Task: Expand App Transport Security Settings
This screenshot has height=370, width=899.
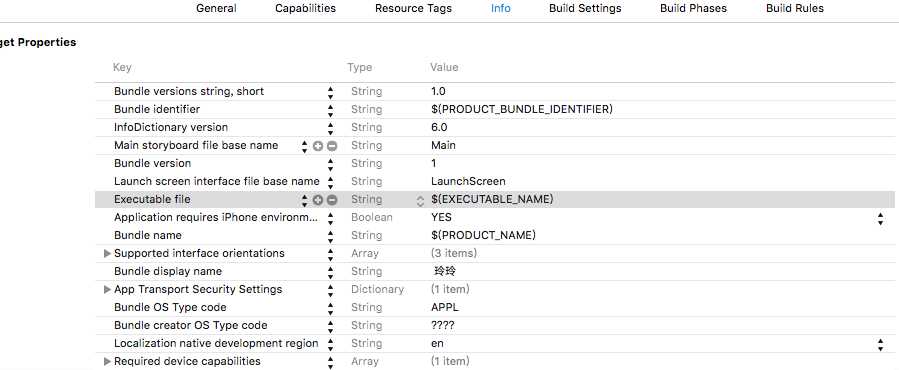Action: coord(107,289)
